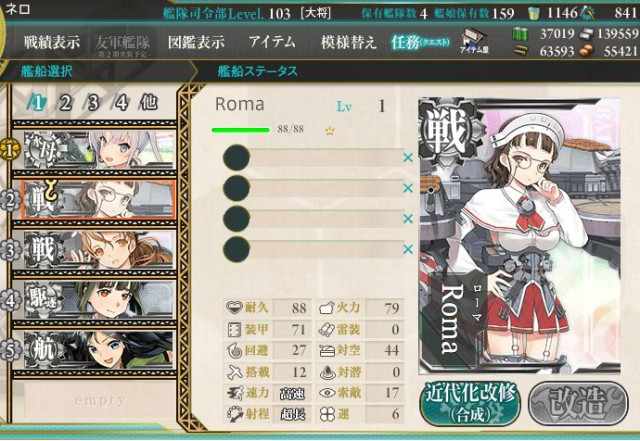Image resolution: width=640 pixels, height=441 pixels.
Task: Open the アイテム屋 shop icon
Action: point(474,41)
